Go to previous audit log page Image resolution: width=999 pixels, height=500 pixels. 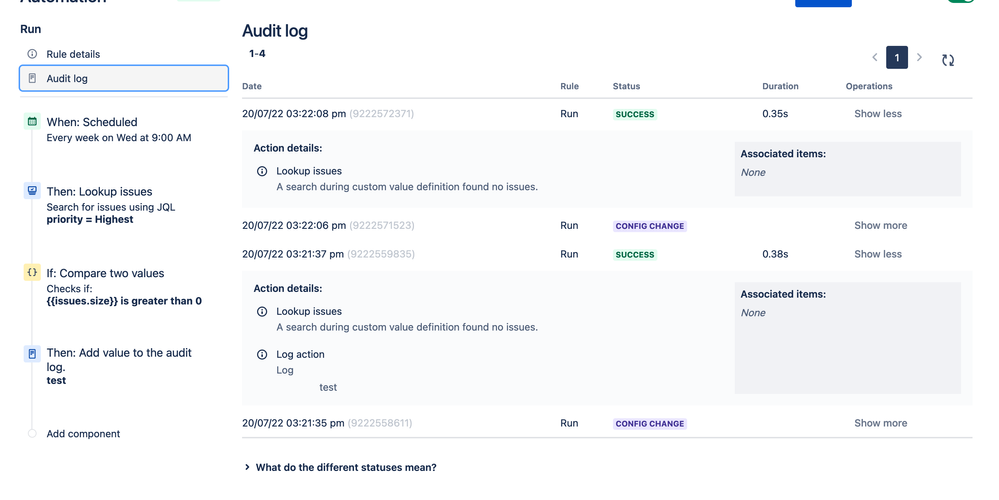[x=875, y=57]
